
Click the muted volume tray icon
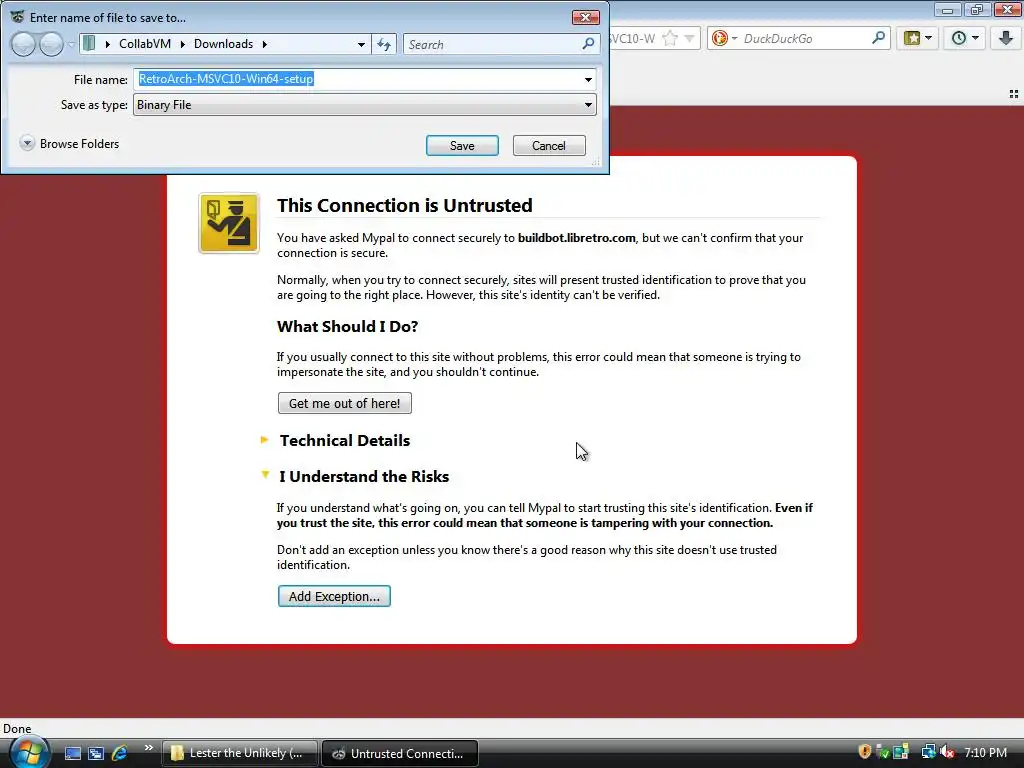(947, 752)
